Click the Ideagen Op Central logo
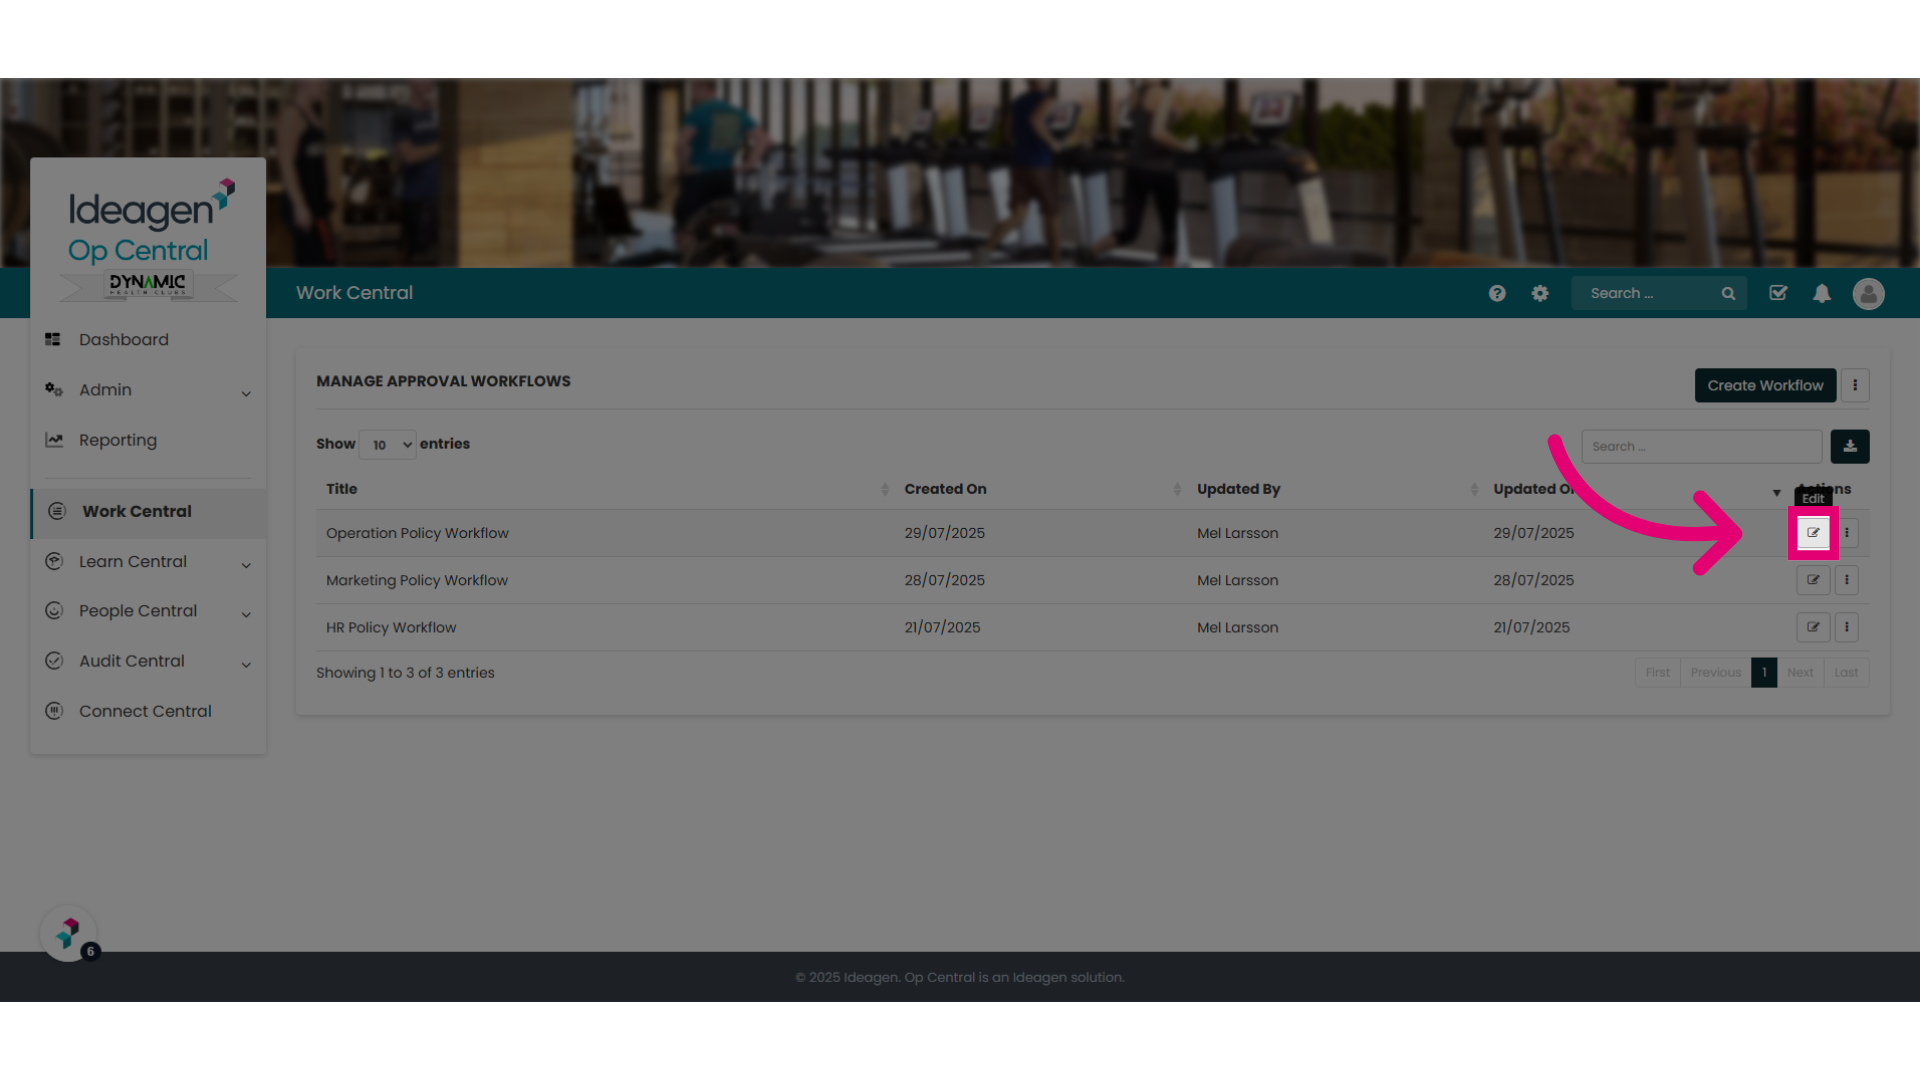 click(x=149, y=240)
